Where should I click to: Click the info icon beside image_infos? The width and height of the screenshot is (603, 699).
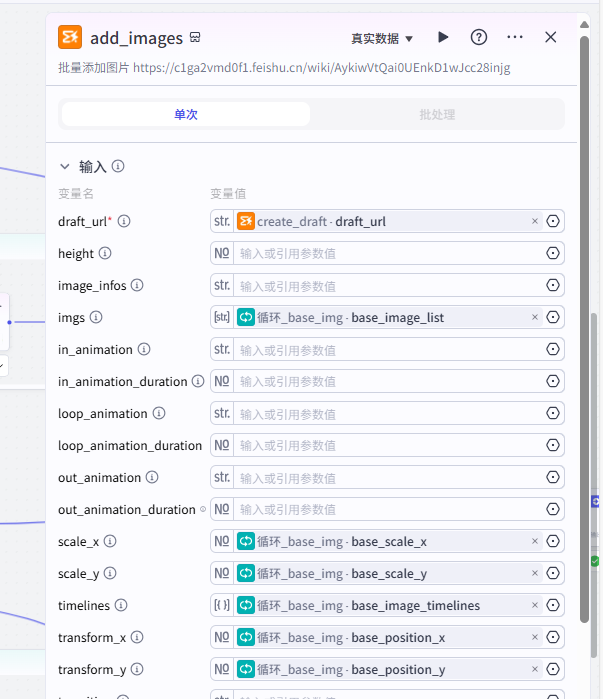[137, 286]
